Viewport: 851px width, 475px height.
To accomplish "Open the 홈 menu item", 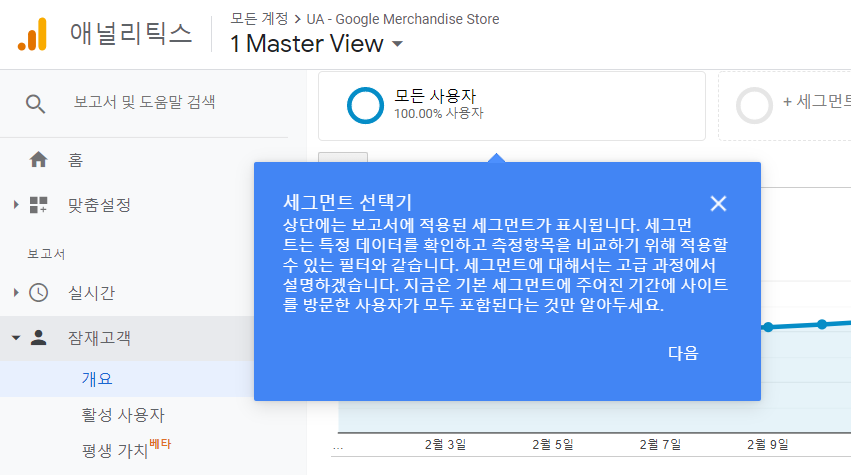I will 75,160.
